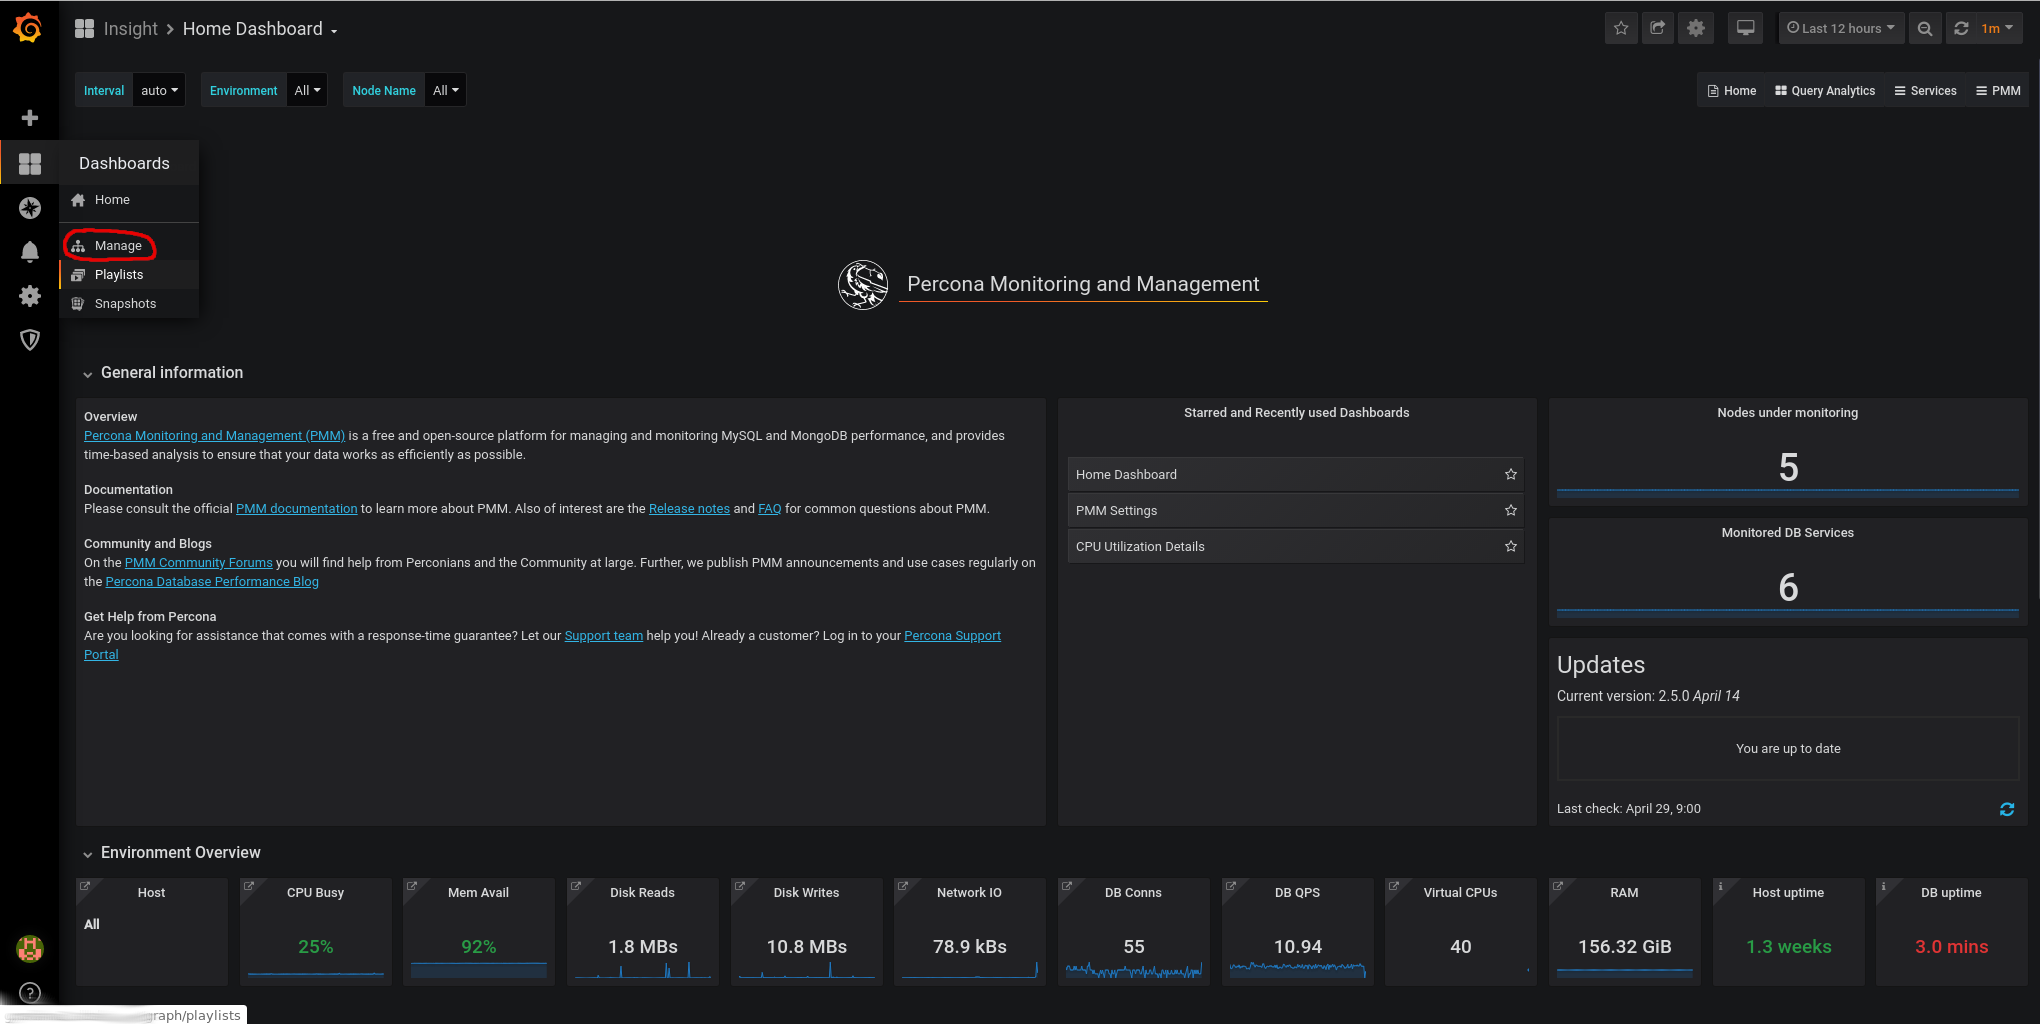Star the Home Dashboard entry in list
This screenshot has width=2040, height=1024.
[1511, 475]
